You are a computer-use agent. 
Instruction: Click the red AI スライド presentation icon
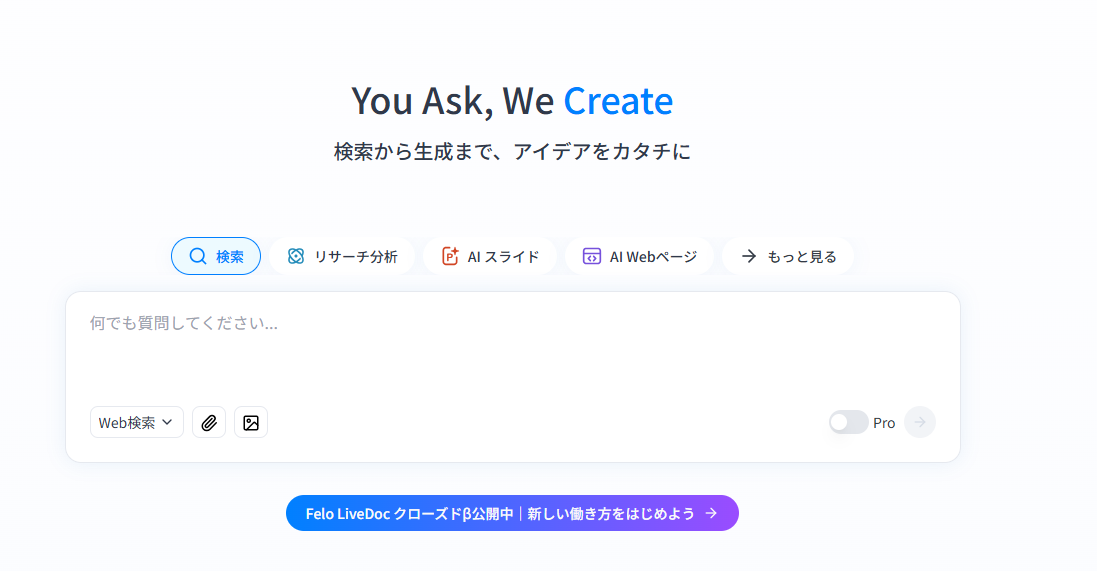[450, 256]
